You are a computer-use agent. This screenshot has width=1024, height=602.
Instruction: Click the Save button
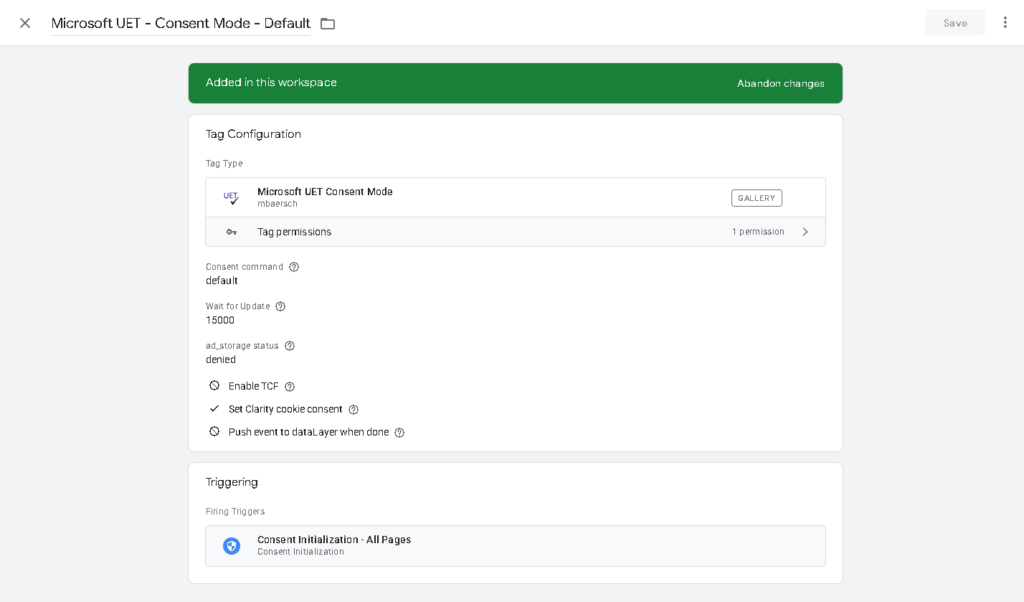pyautogui.click(x=954, y=23)
